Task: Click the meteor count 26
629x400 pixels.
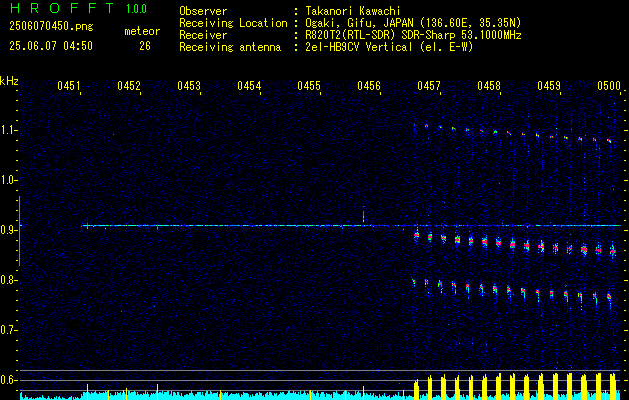Action: (145, 46)
